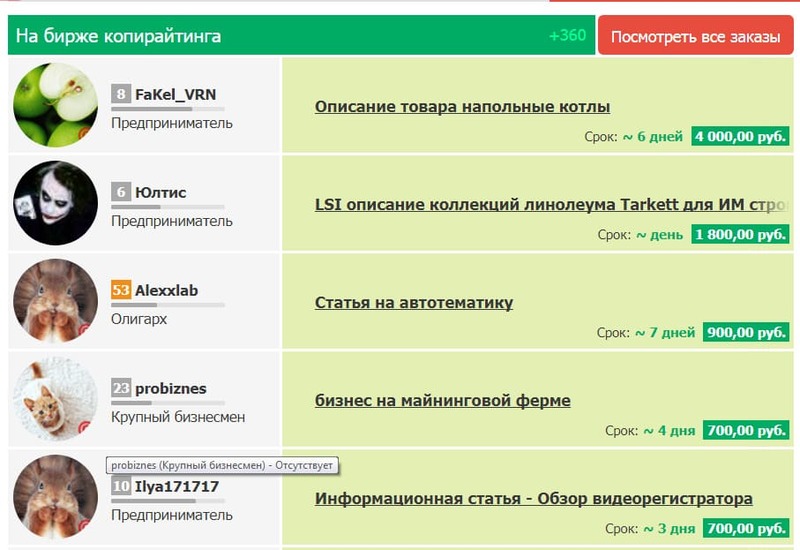Click rating badge 10 beside Ilya171717

121,486
